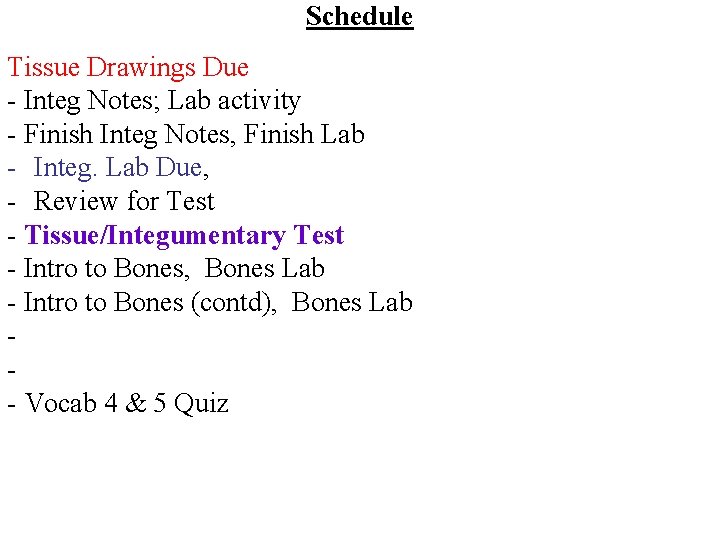
Task: Click the dash before Vocab 4 & 5
Action: click(11, 405)
